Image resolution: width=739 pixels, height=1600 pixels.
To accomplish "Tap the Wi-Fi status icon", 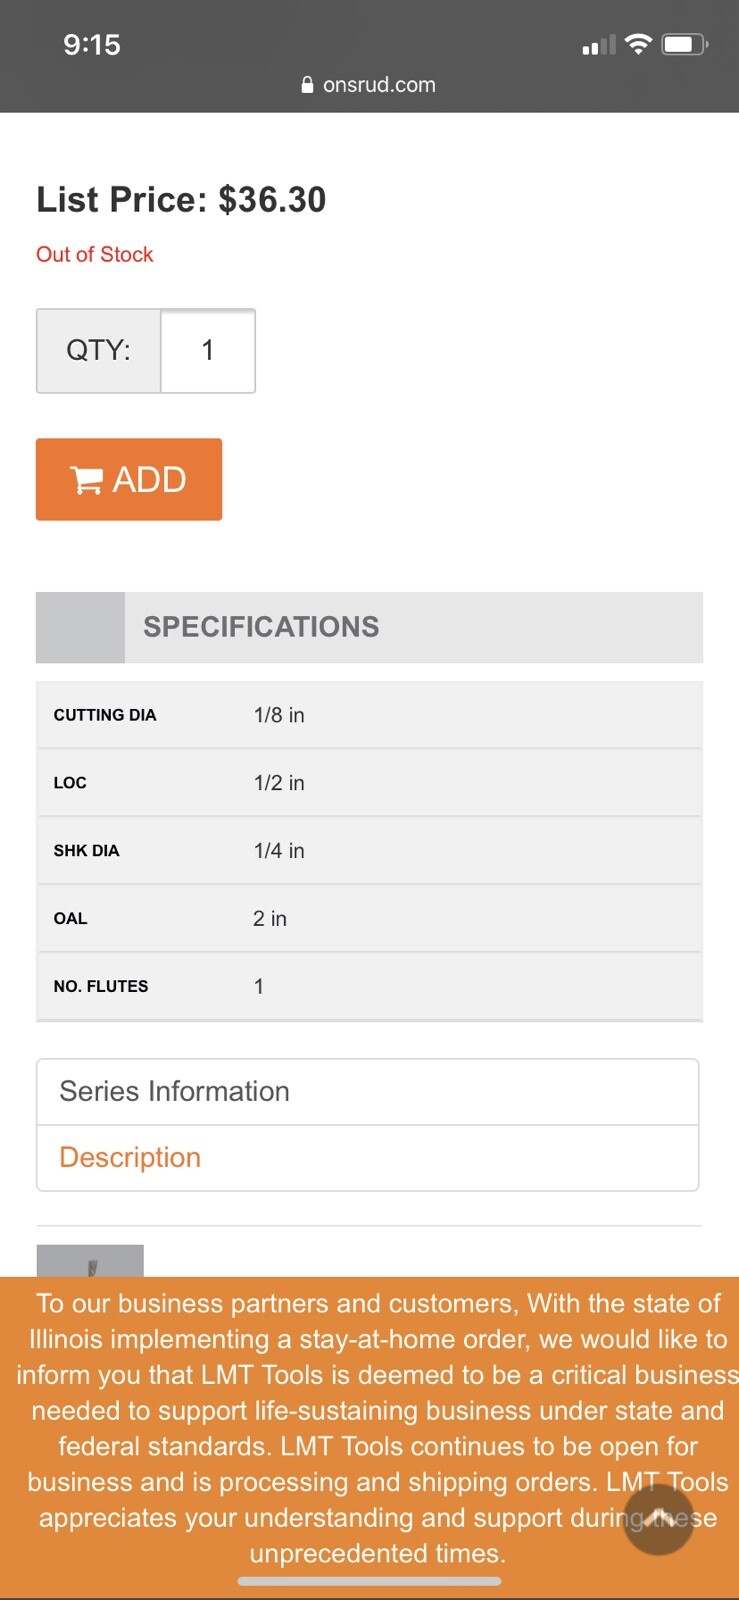I will 638,44.
